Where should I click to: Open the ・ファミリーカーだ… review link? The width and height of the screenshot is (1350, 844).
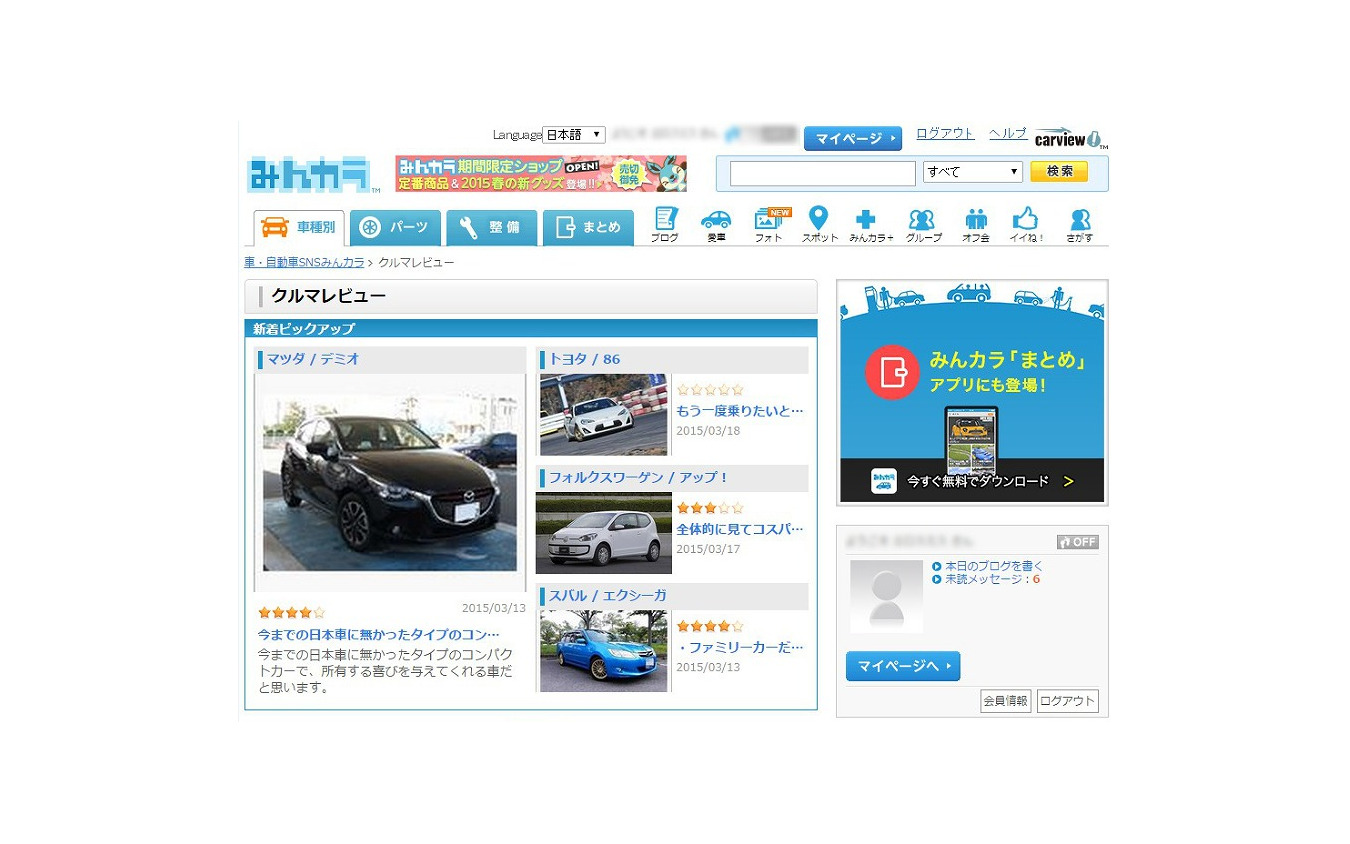[740, 647]
